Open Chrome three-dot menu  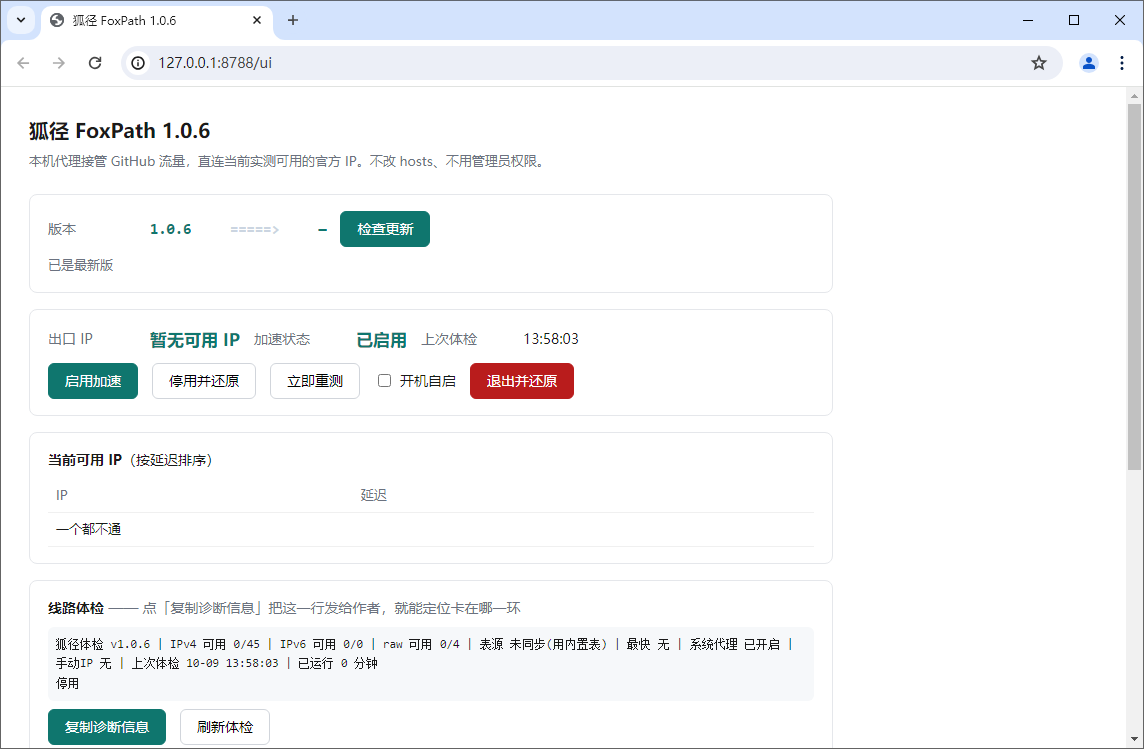click(1121, 63)
